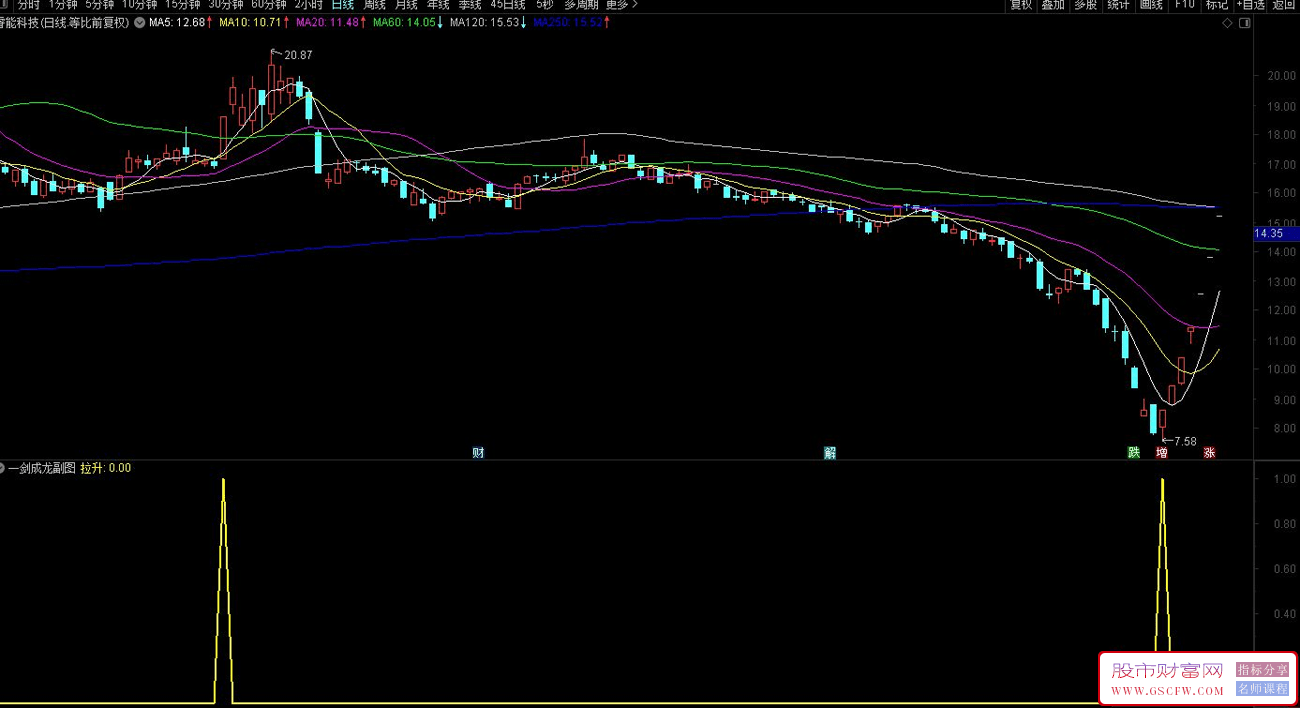
Task: Switch to 月线 monthly chart
Action: pyautogui.click(x=407, y=4)
